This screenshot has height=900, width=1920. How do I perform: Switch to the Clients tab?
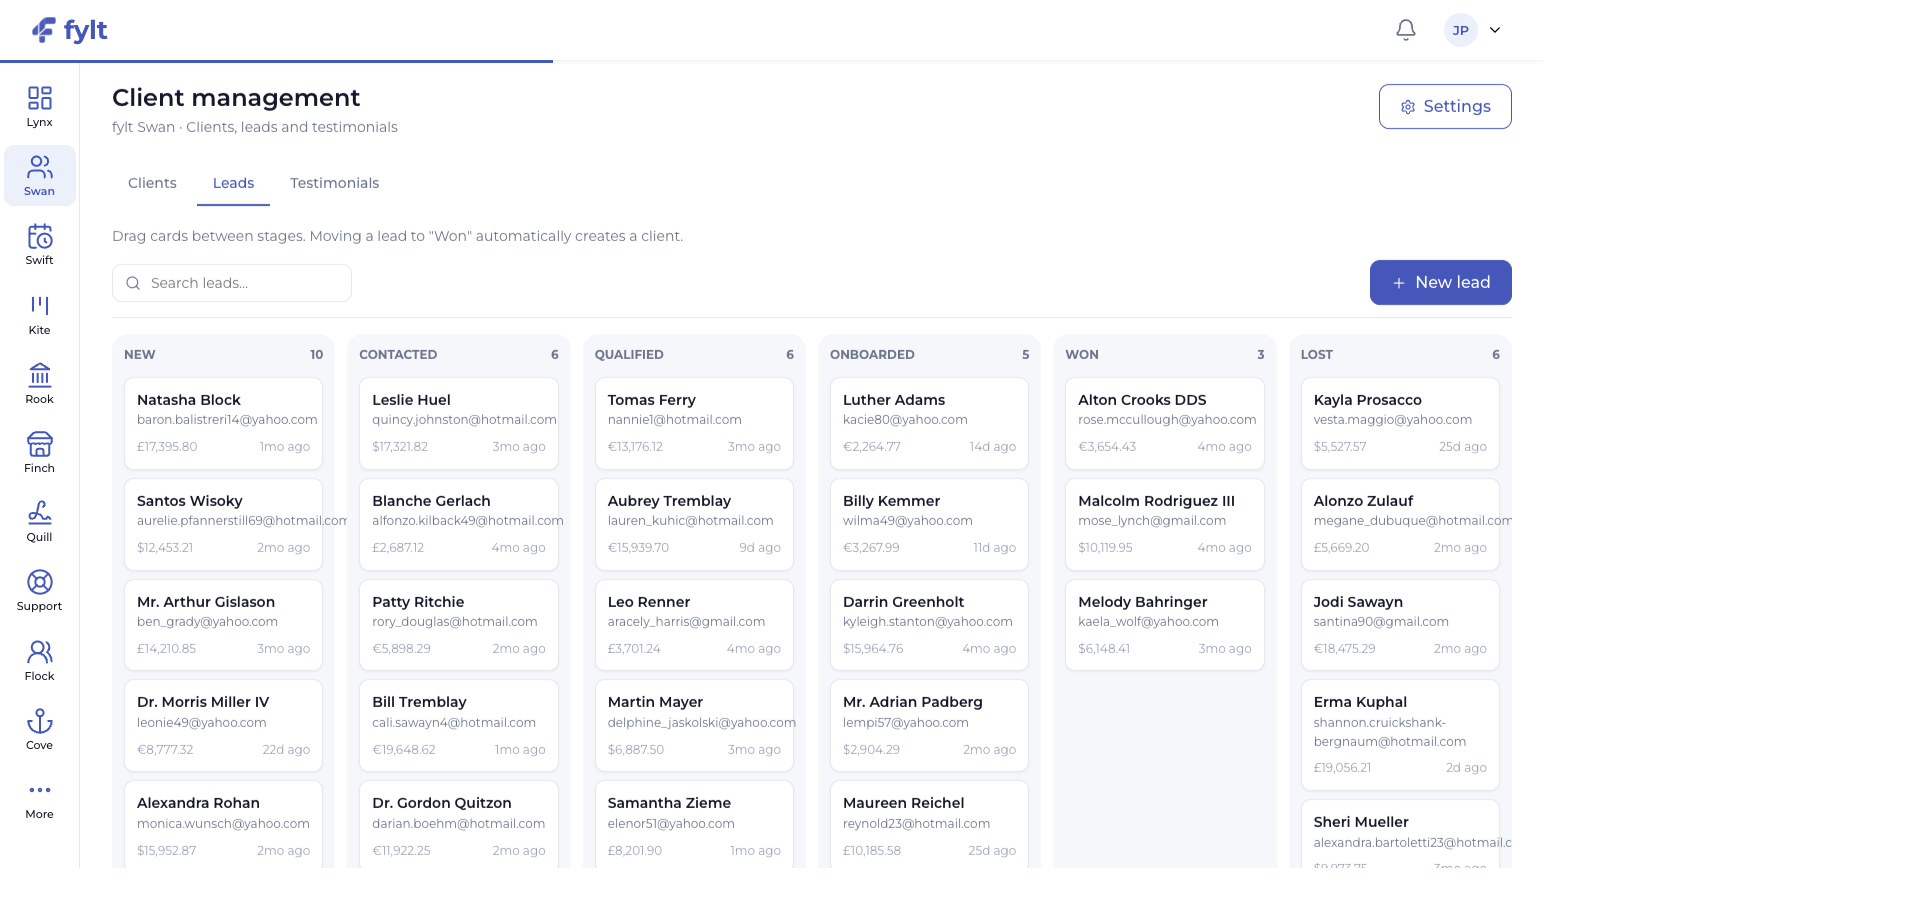pyautogui.click(x=152, y=183)
